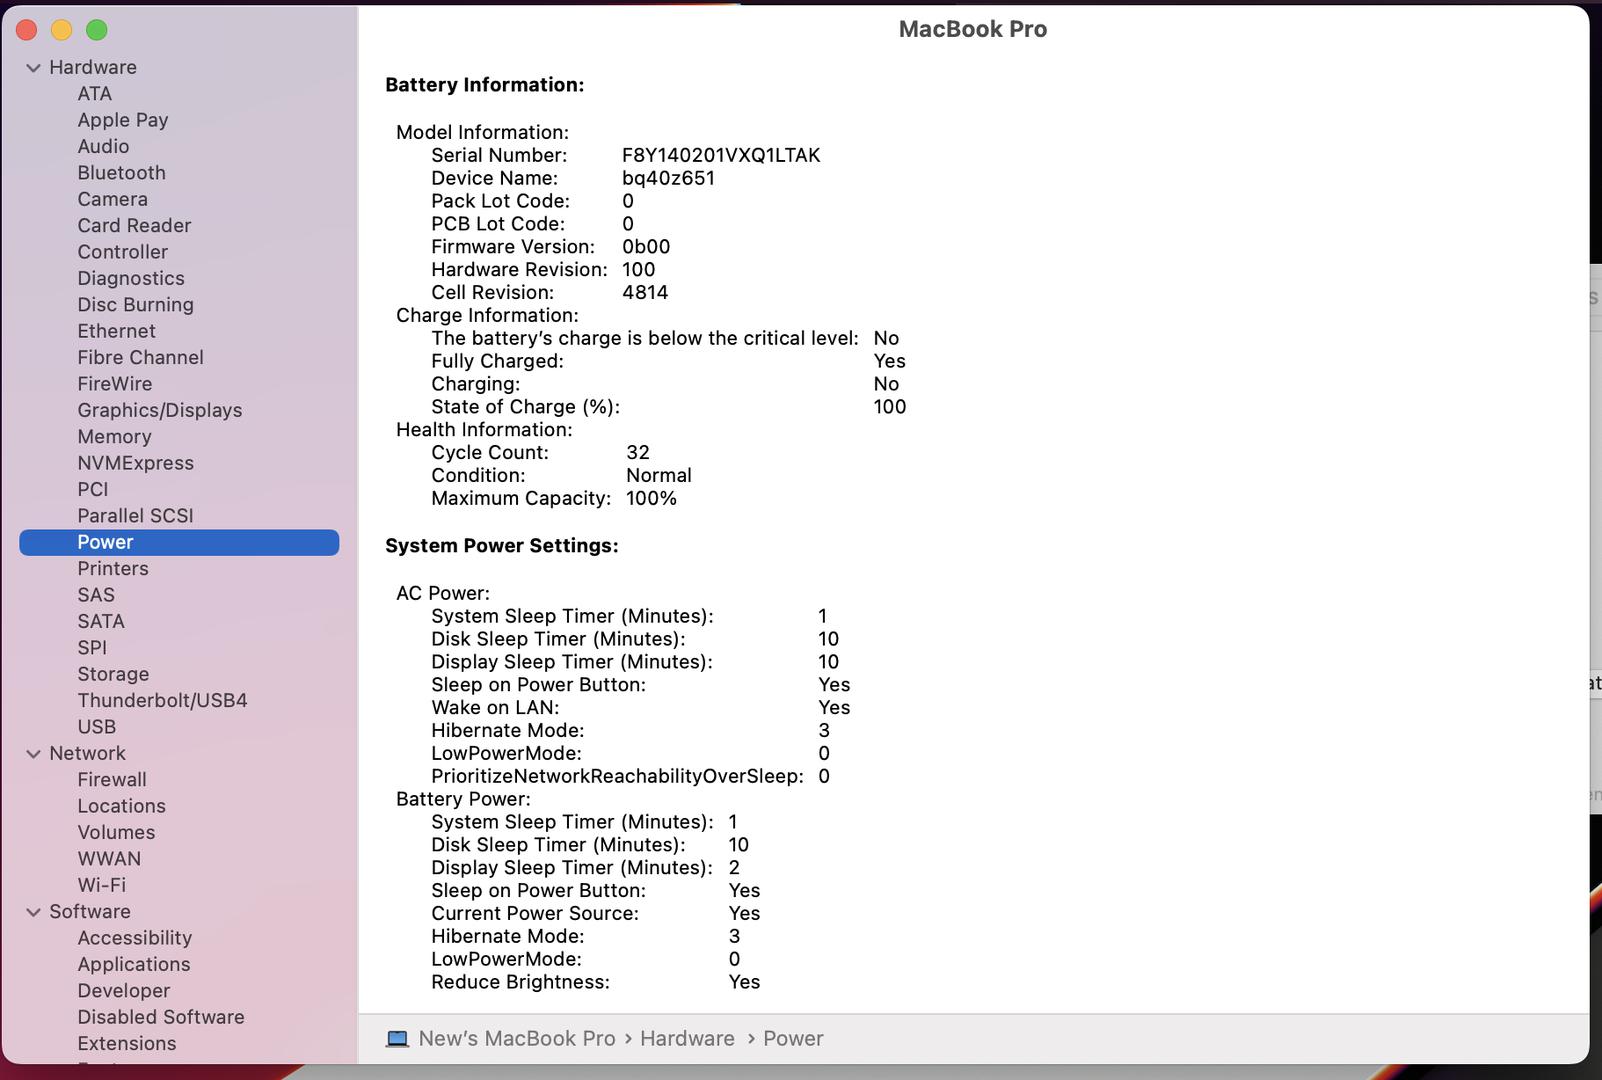Click the Hardware category label
This screenshot has width=1602, height=1080.
coord(93,68)
